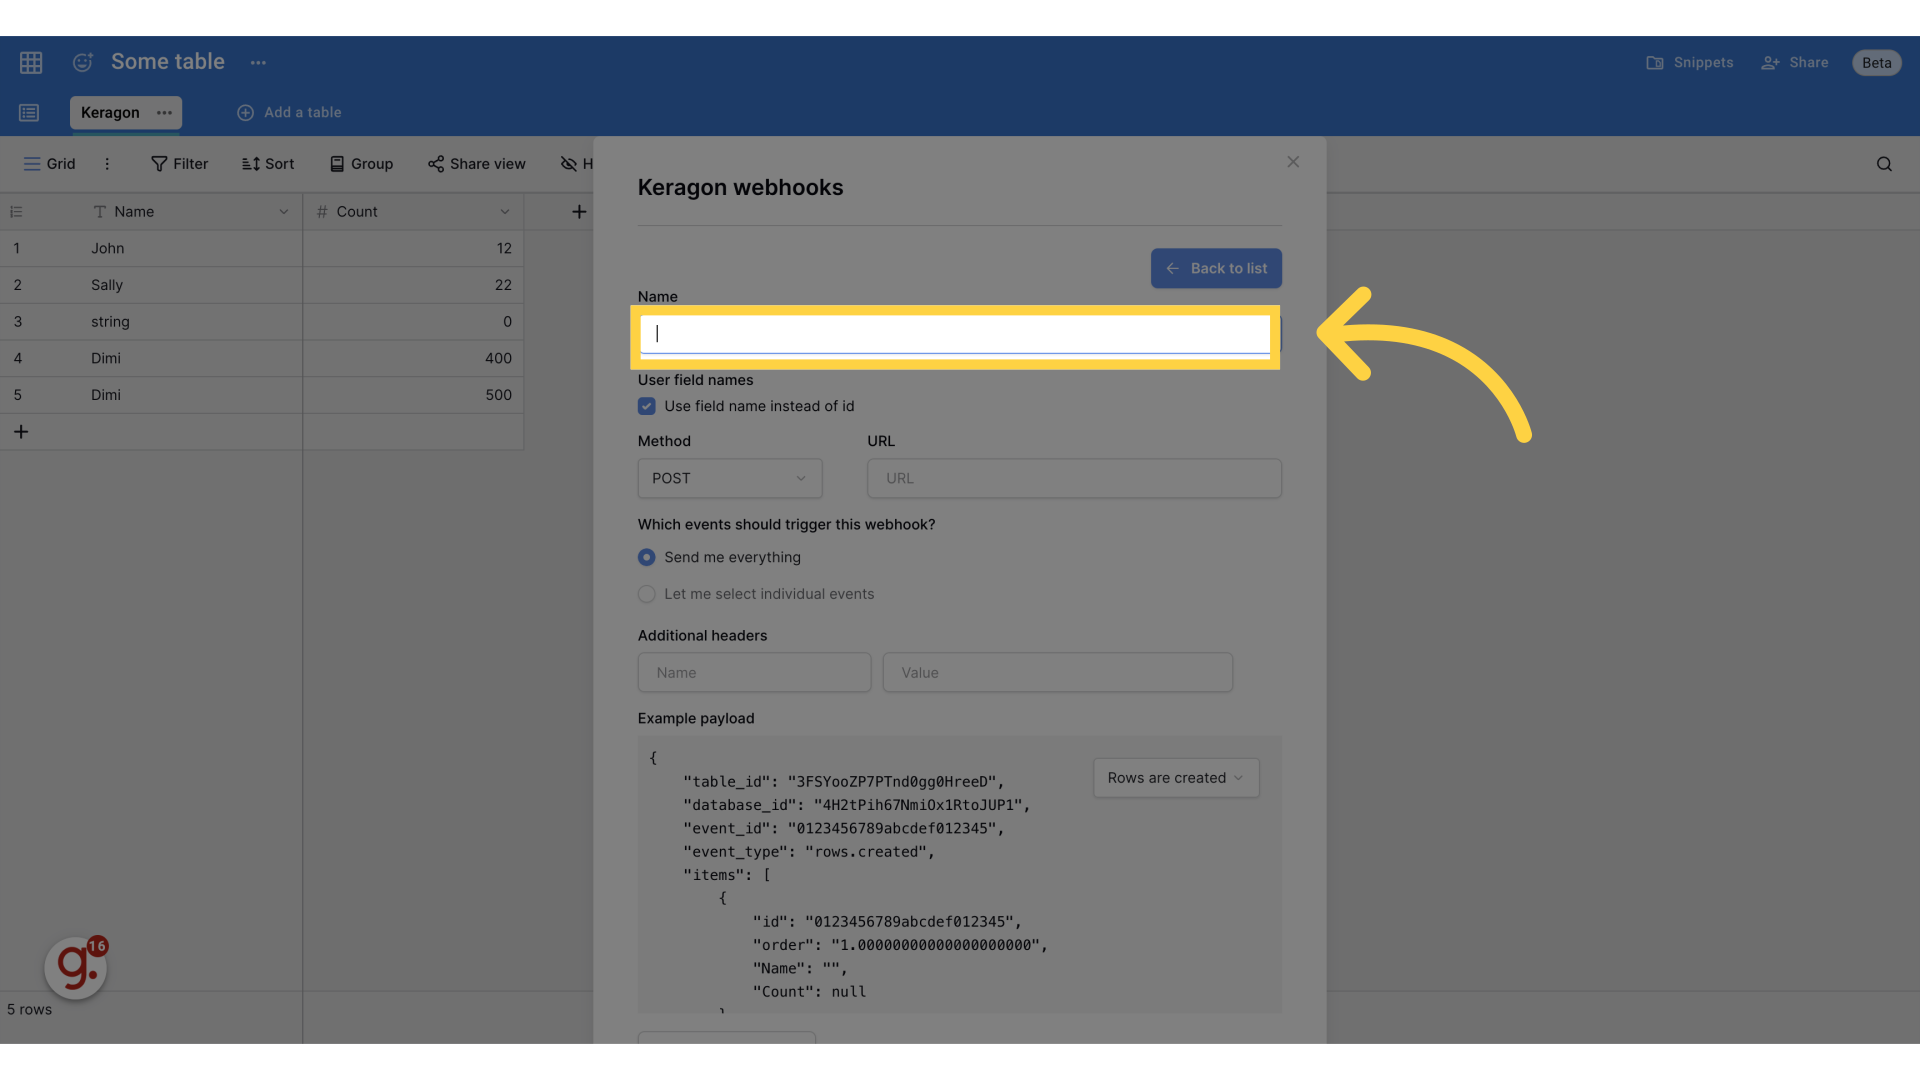Screen dimensions: 1920x1080
Task: Select Send me everything
Action: 647,557
